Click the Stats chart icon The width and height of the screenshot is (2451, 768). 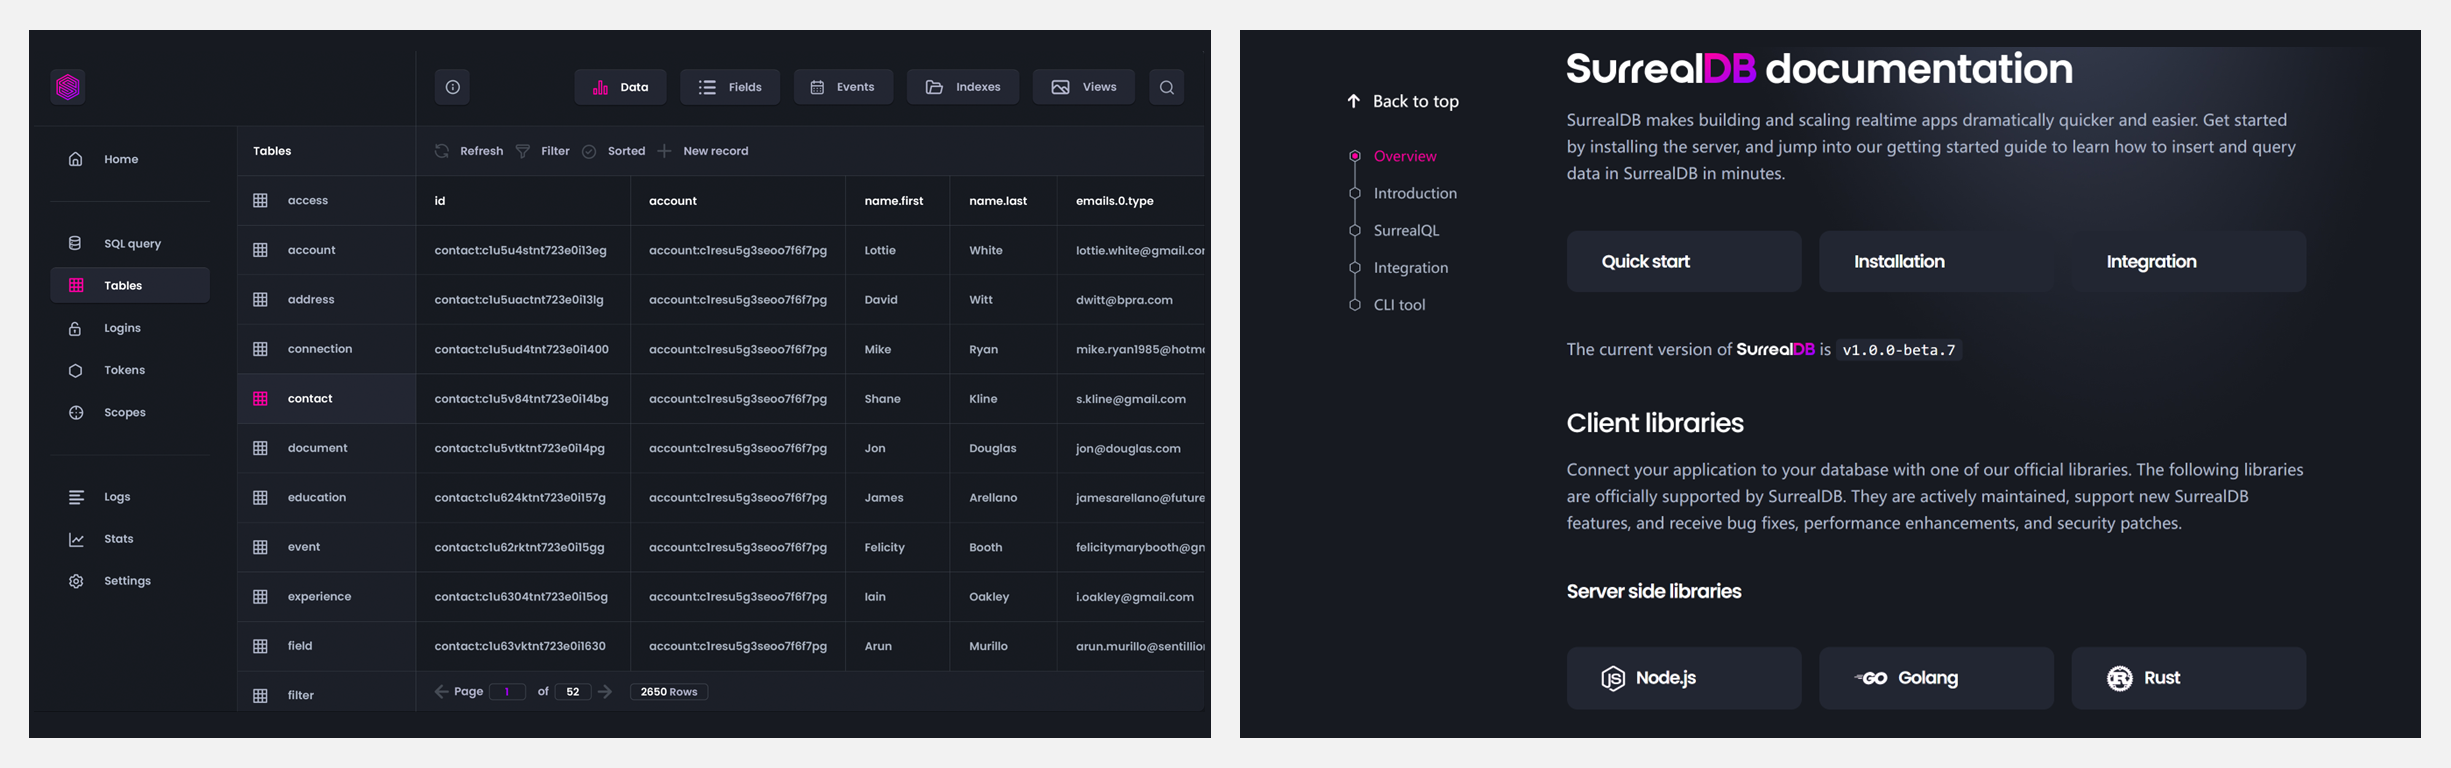76,539
